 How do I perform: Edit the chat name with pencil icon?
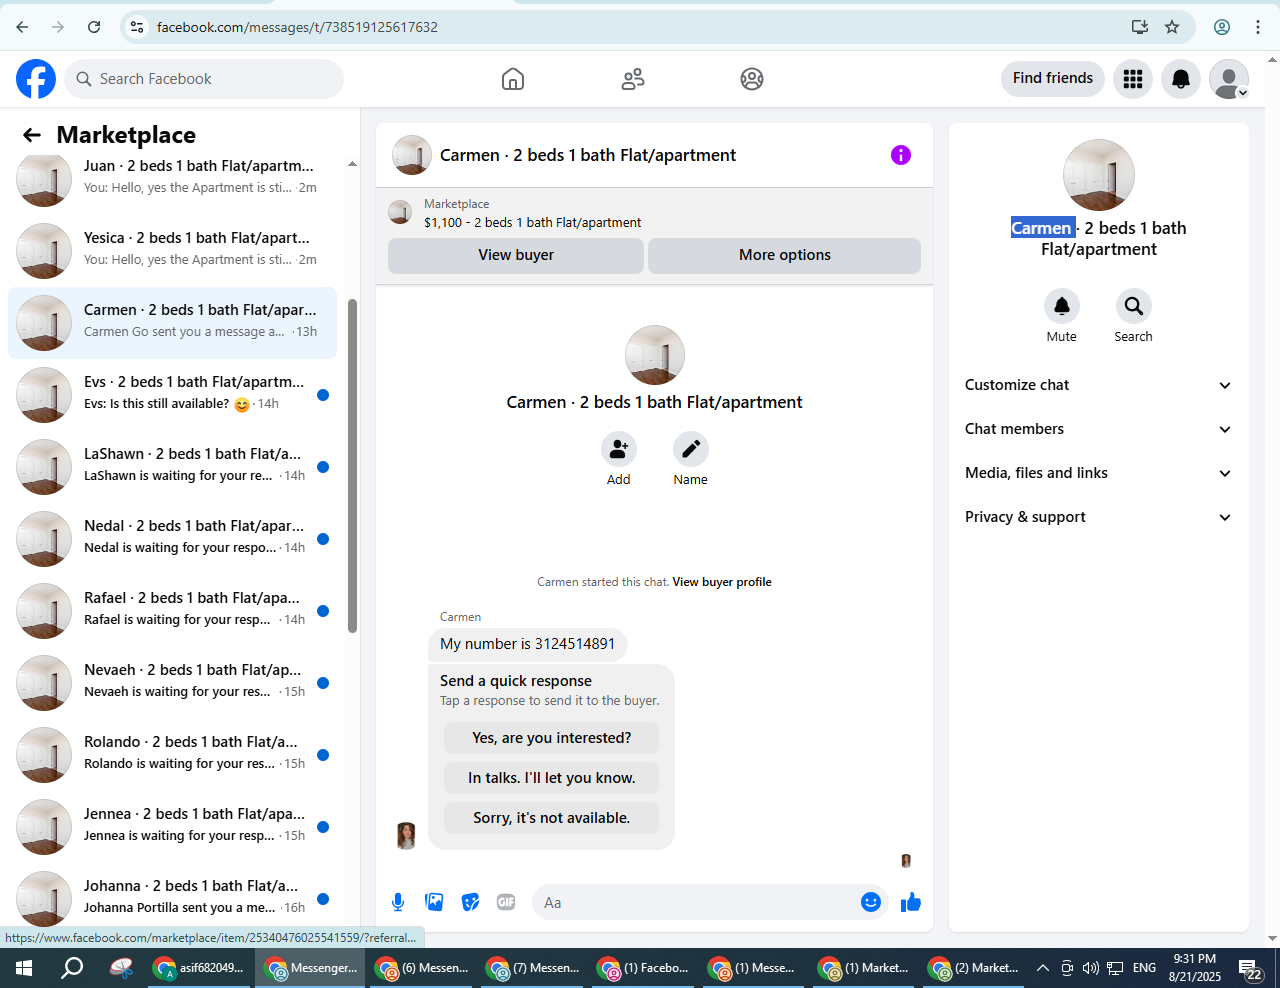(691, 449)
